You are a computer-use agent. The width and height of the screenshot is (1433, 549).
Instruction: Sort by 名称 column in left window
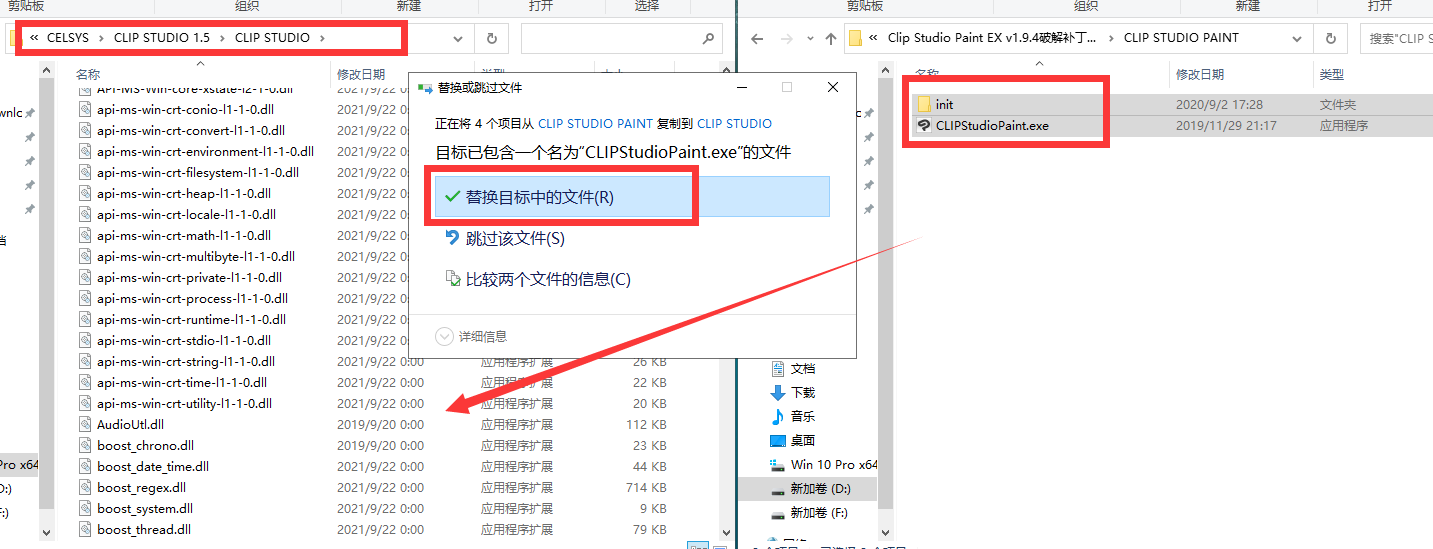[x=89, y=74]
